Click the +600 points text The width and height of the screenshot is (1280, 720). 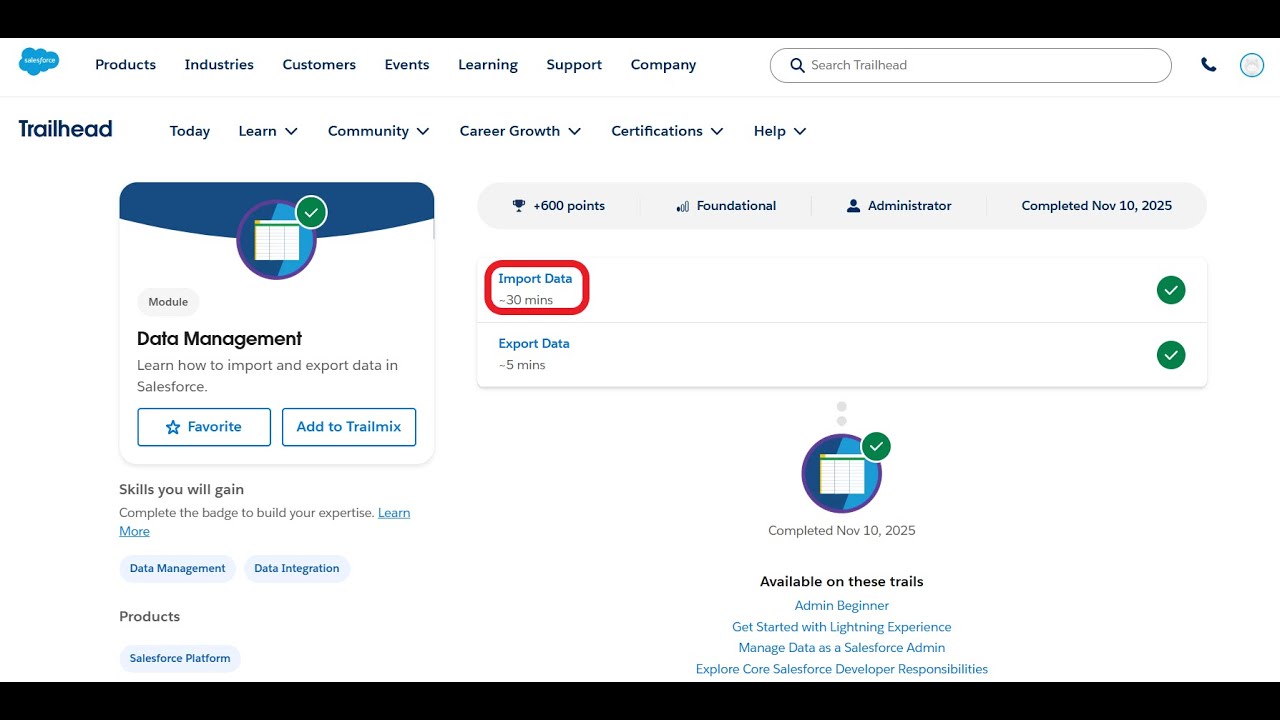click(x=569, y=206)
